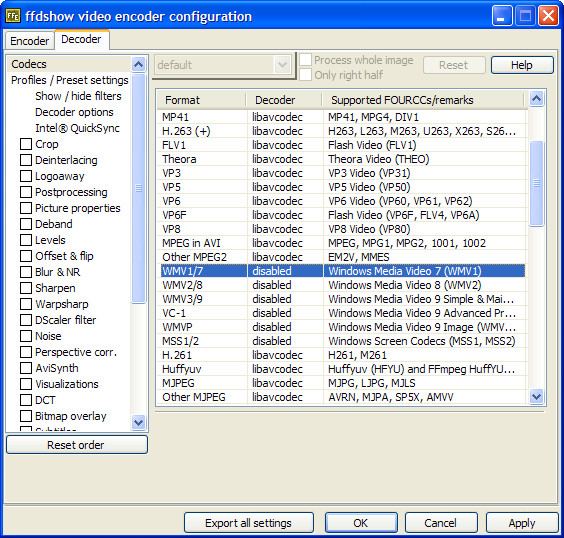The image size is (564, 538).
Task: Toggle Perspective corr. checkbox
Action: coord(26,352)
